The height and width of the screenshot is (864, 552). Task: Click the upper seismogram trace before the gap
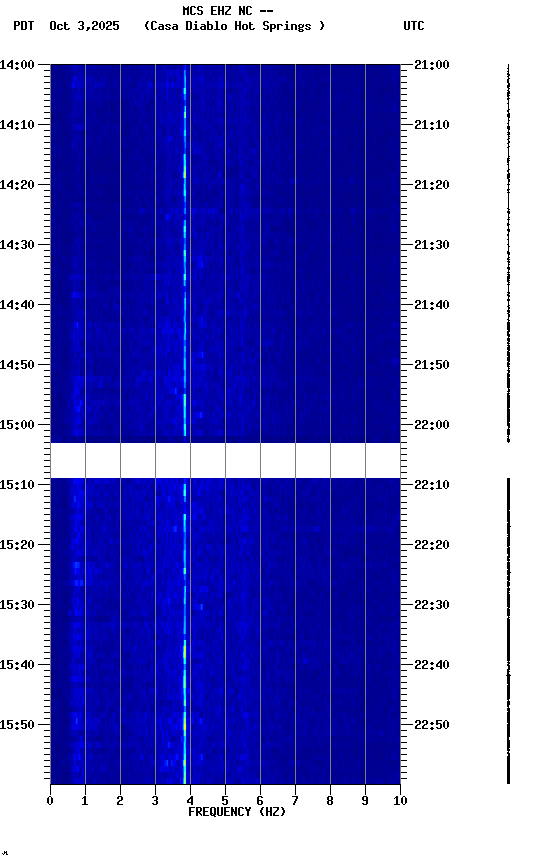coord(508,253)
